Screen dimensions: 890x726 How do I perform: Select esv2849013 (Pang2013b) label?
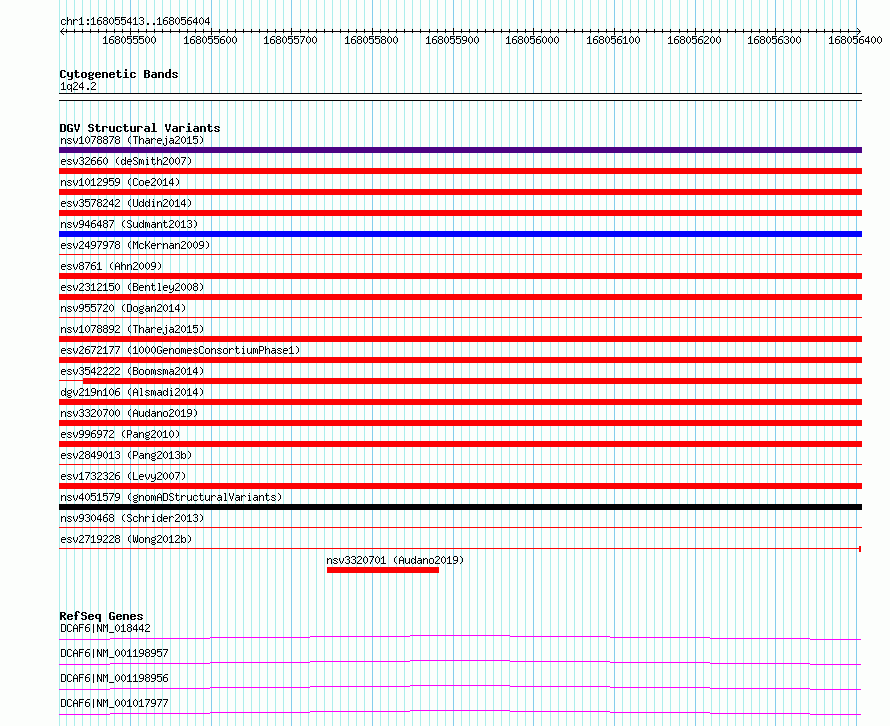(x=126, y=455)
